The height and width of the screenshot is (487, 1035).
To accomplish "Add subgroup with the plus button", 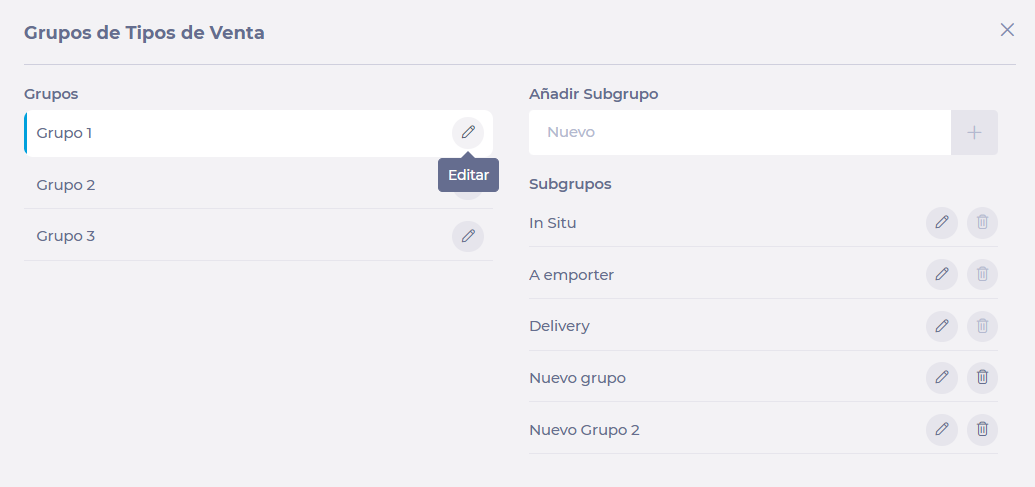I will [x=974, y=133].
